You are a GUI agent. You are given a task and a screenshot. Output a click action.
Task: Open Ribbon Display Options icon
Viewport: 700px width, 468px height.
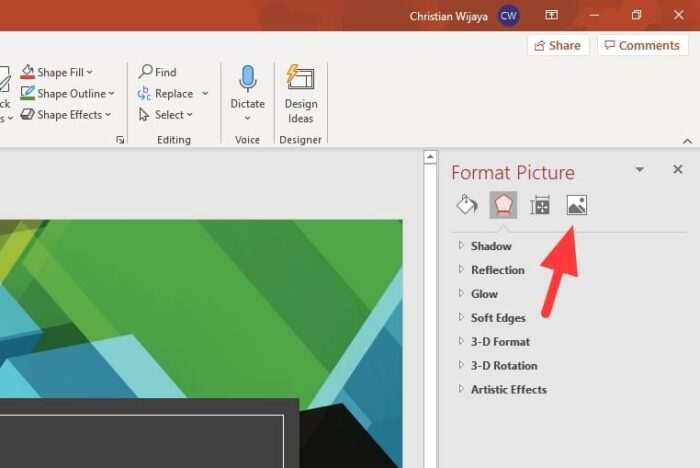pyautogui.click(x=551, y=15)
